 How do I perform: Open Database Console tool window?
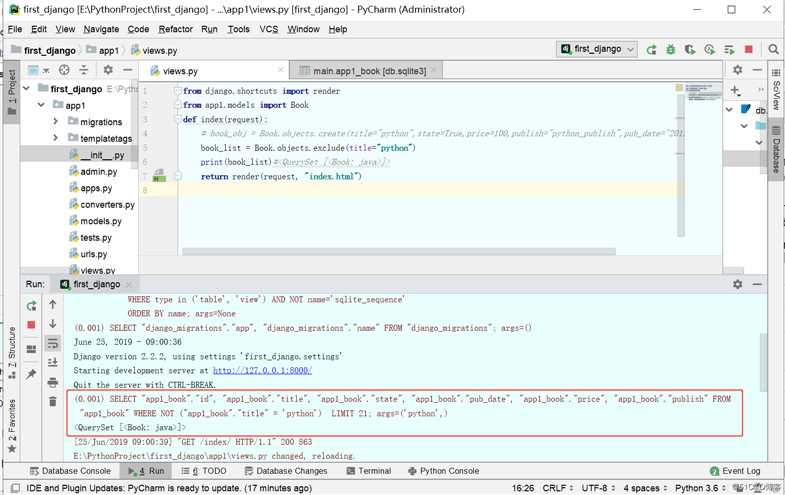(70, 471)
